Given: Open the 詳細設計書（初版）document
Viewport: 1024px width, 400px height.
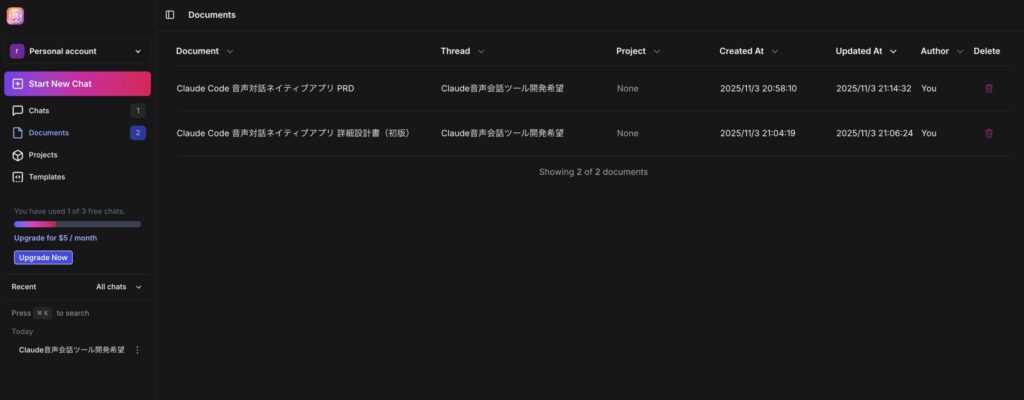Looking at the screenshot, I should point(295,133).
